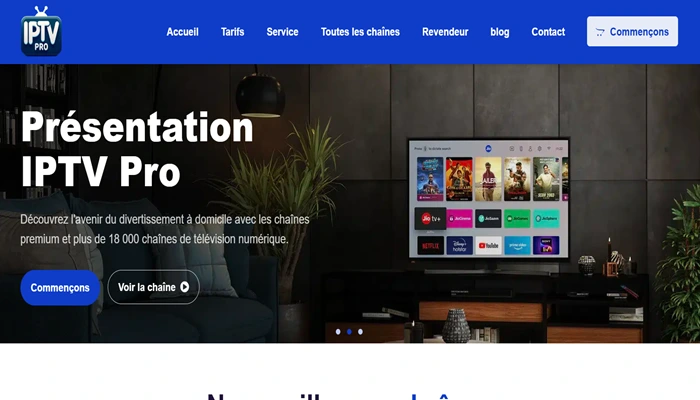Screen dimensions: 700x400
Task: Click the YouTube tile on the TV screen
Action: coord(488,245)
